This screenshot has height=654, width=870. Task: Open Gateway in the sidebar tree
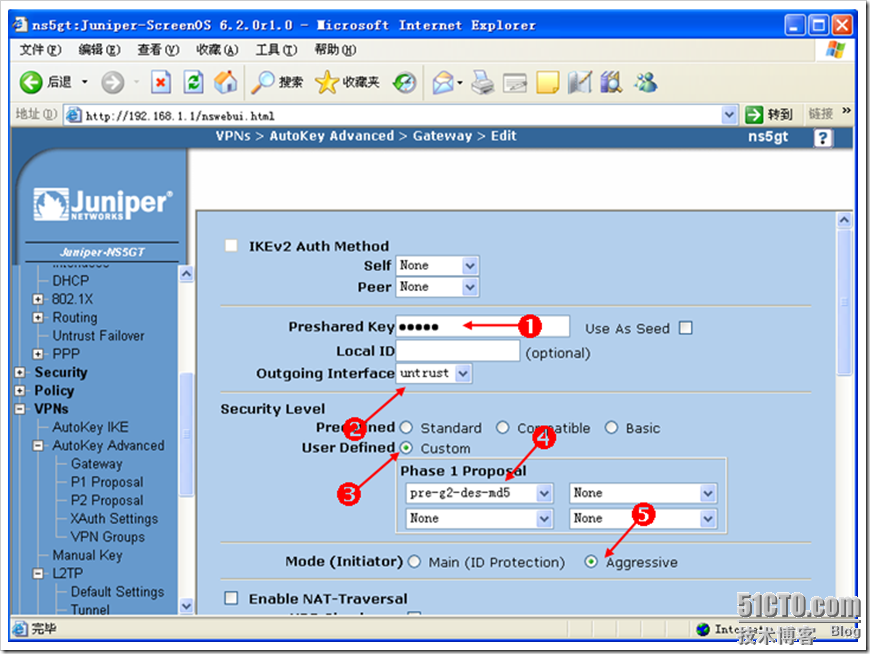point(97,464)
